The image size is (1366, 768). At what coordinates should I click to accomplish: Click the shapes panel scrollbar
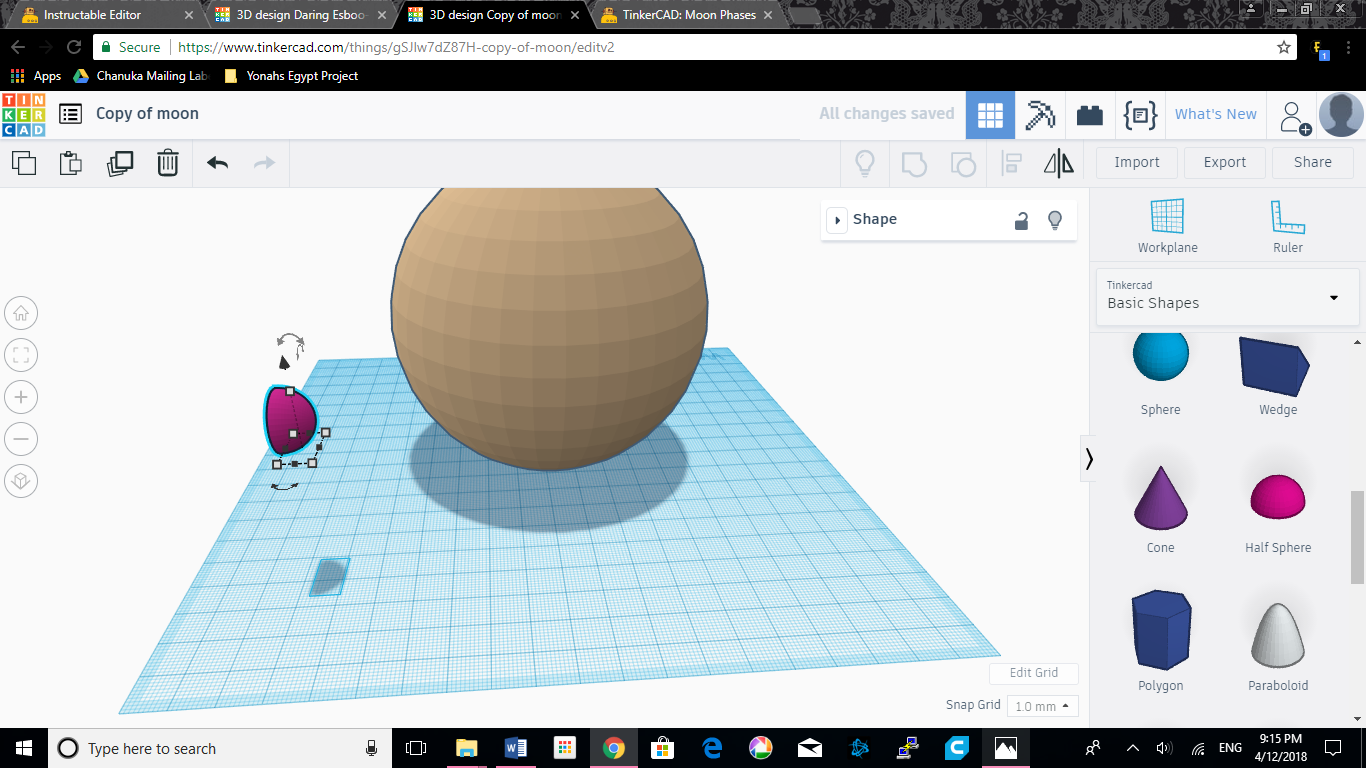(x=1357, y=537)
